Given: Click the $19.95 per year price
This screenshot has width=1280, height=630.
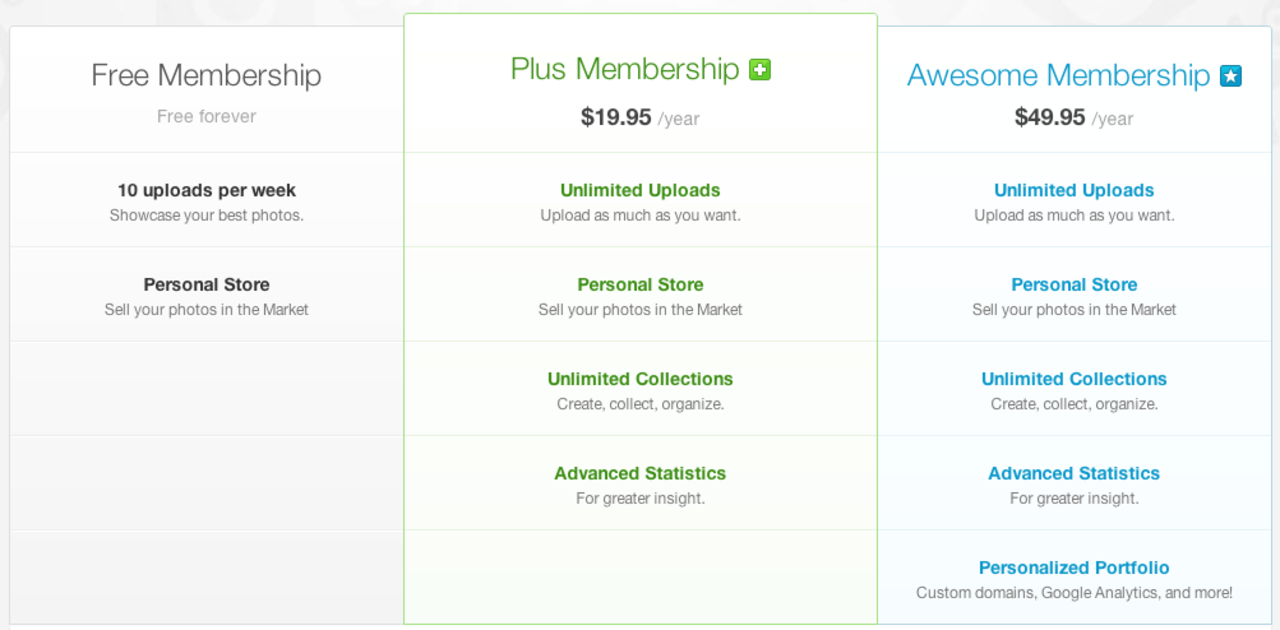Looking at the screenshot, I should pos(640,118).
